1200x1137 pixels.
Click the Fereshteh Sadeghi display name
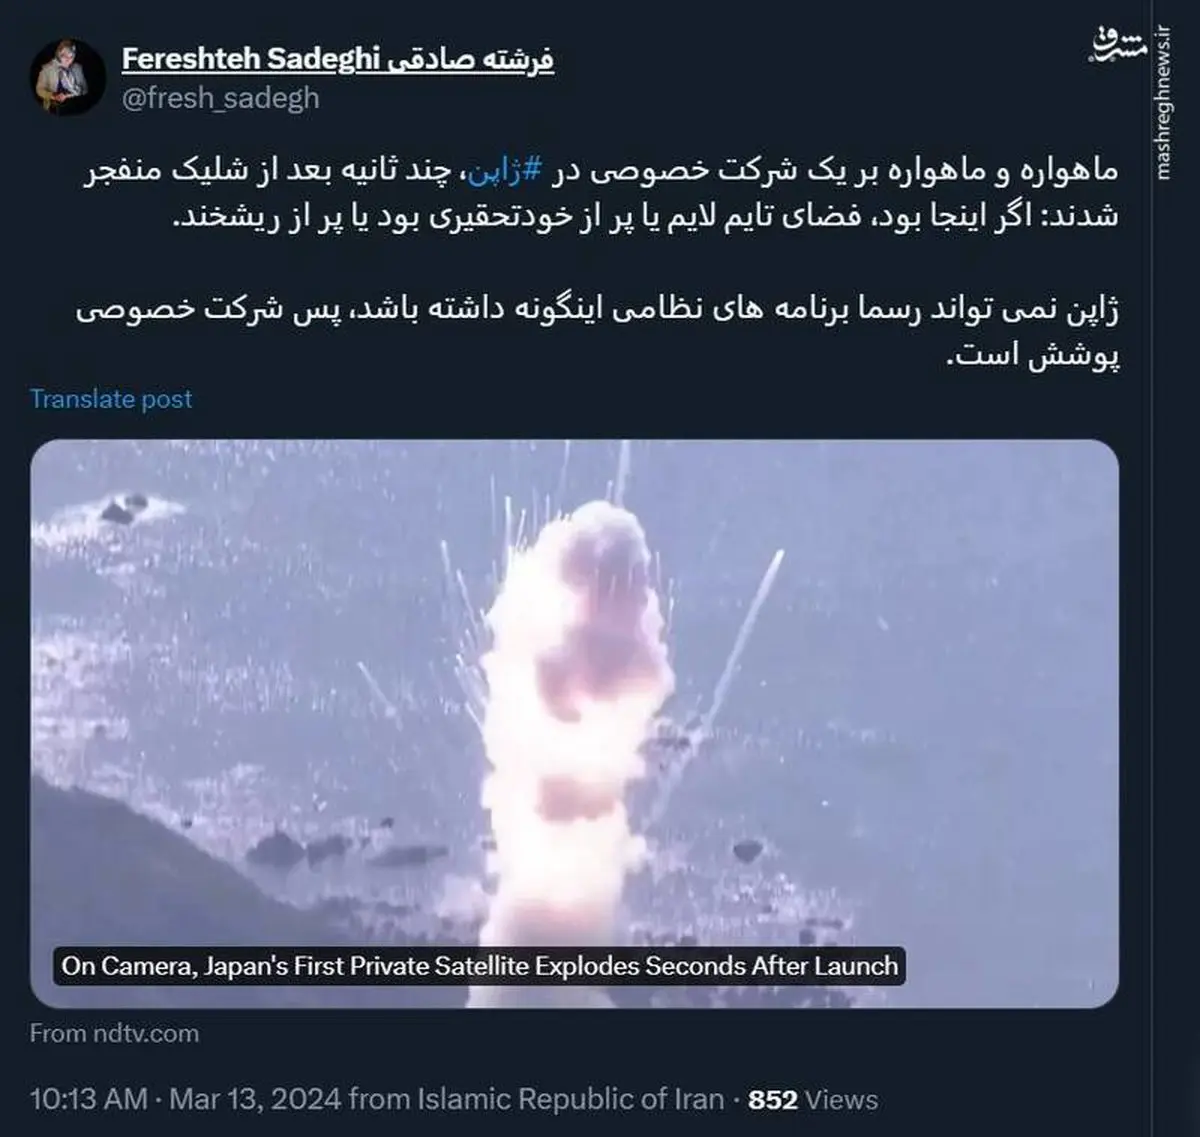point(250,59)
